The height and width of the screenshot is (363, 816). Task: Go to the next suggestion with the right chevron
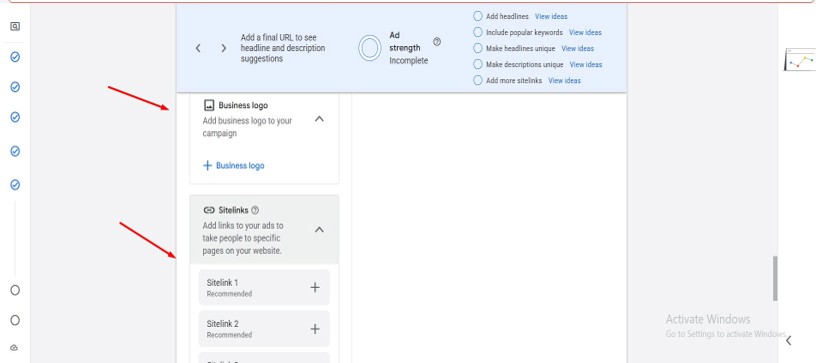(224, 48)
